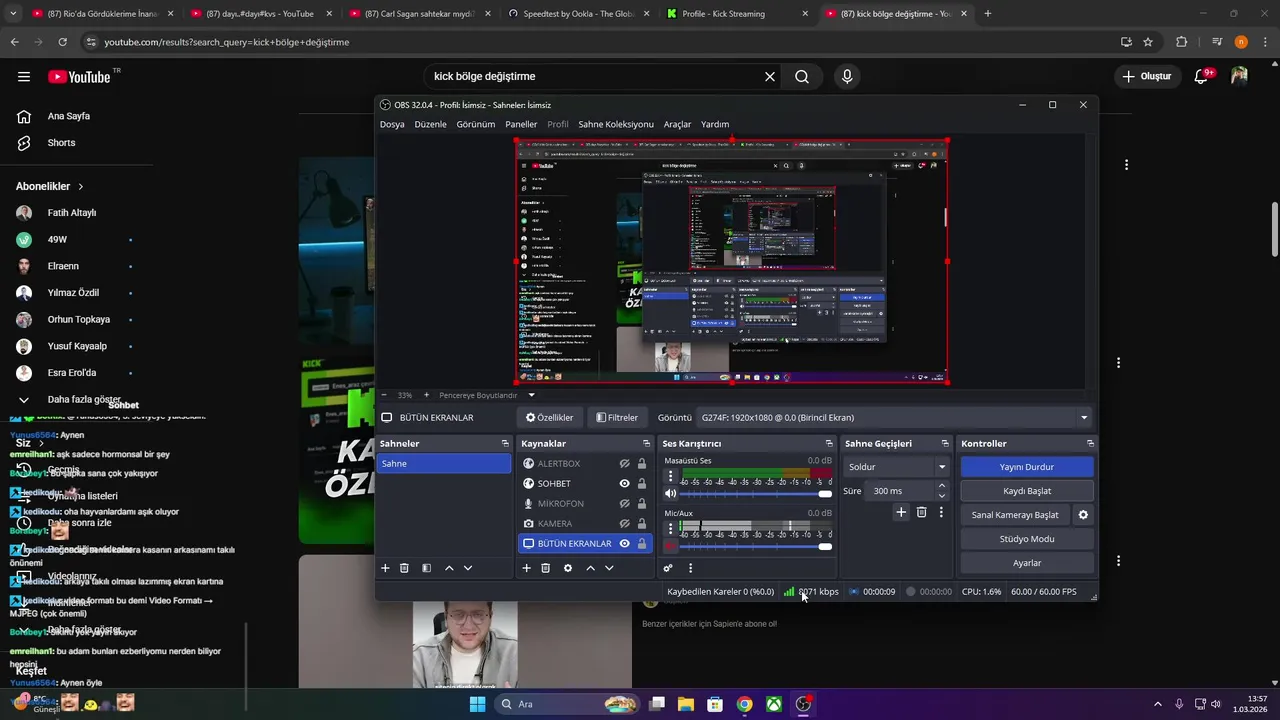Image resolution: width=1280 pixels, height=720 pixels.
Task: Show the ALERTBOX source
Action: 624,464
